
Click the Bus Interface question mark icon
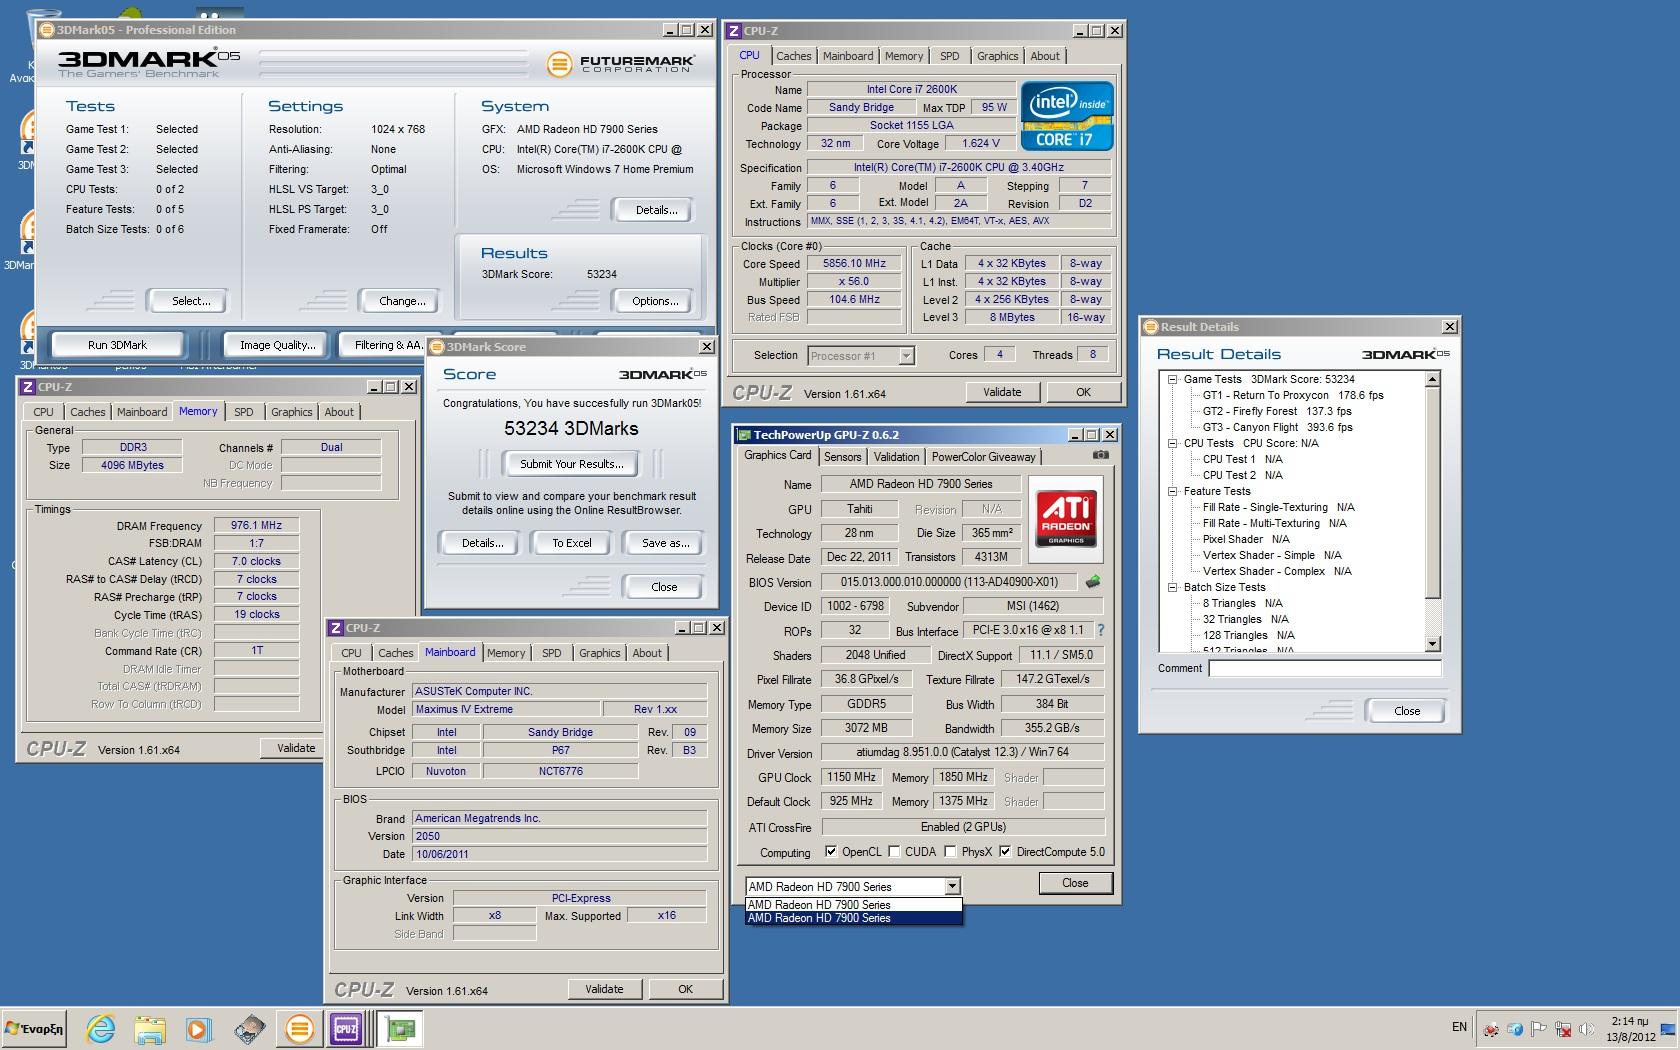(1101, 630)
